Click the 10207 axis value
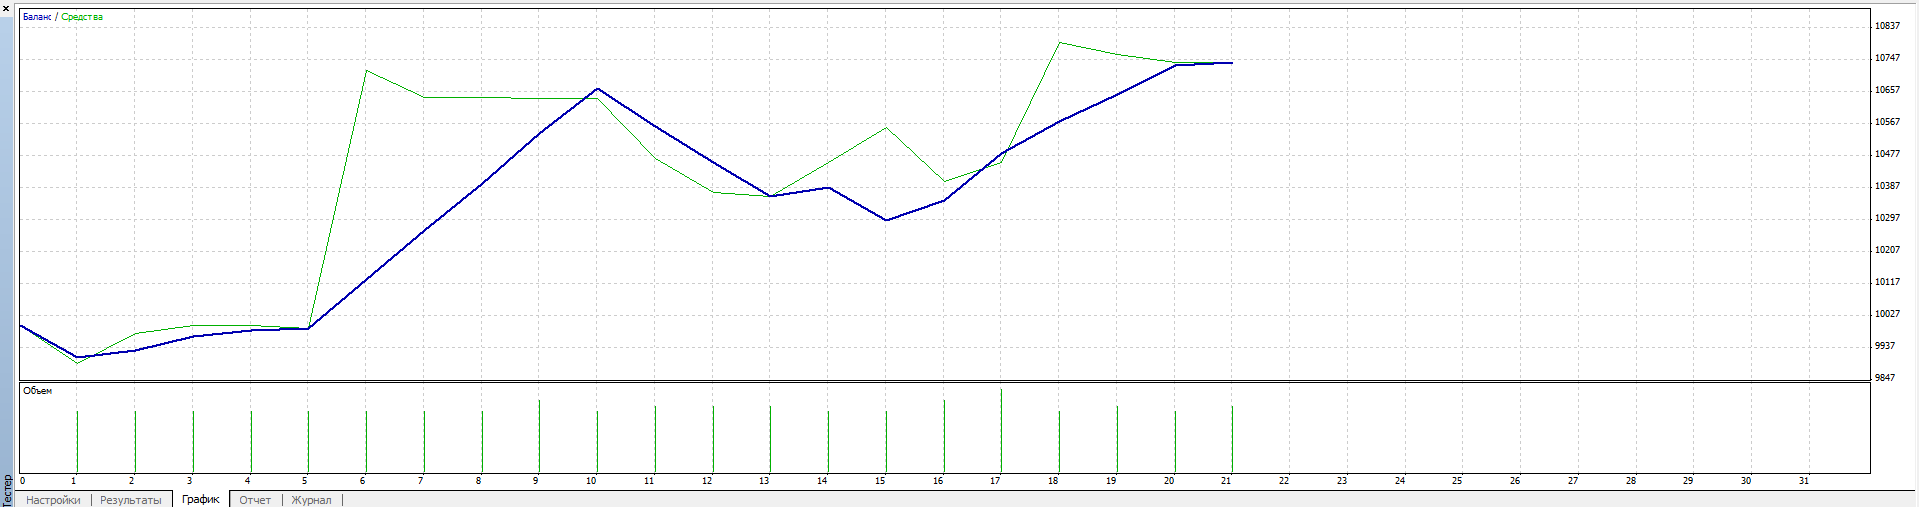 click(1887, 250)
